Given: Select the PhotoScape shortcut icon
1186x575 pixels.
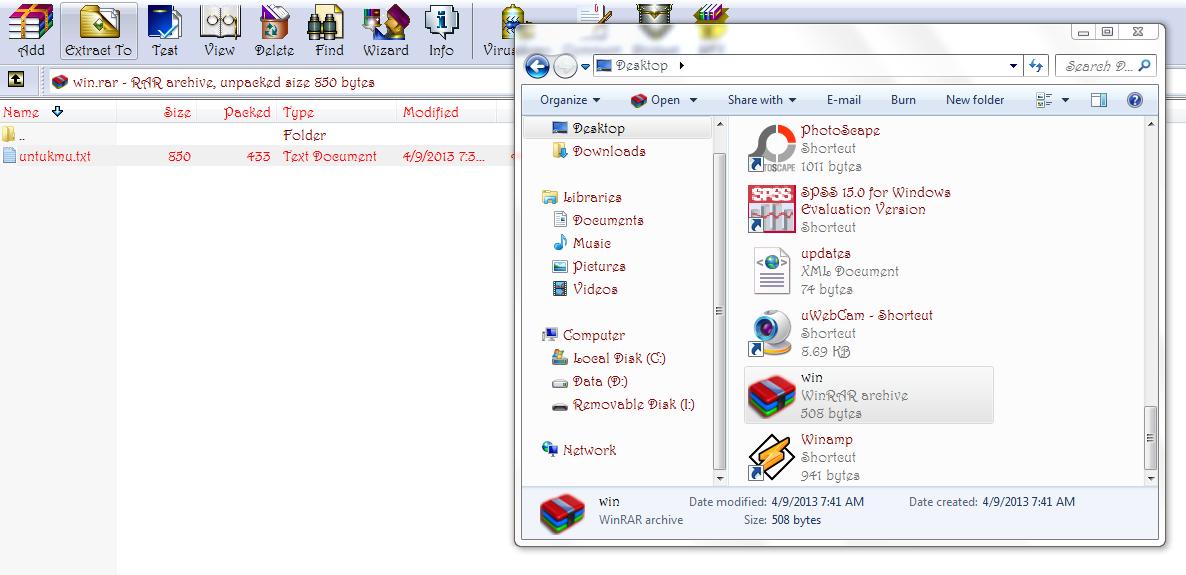Looking at the screenshot, I should tap(771, 148).
